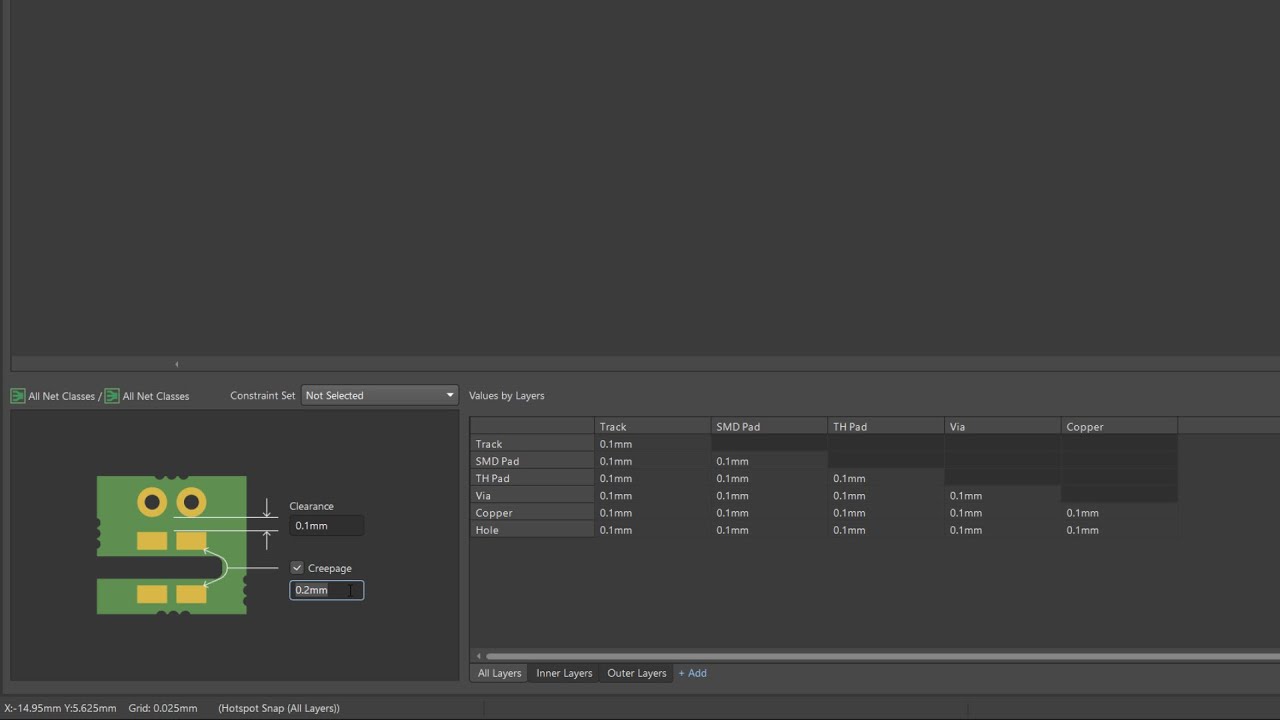Click the + Add layer link
This screenshot has width=1280, height=720.
693,673
